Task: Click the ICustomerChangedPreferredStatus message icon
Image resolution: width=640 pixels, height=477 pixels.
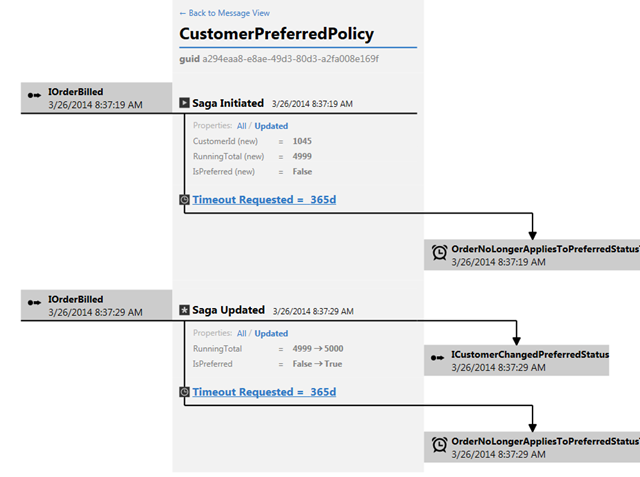Action: coord(437,358)
